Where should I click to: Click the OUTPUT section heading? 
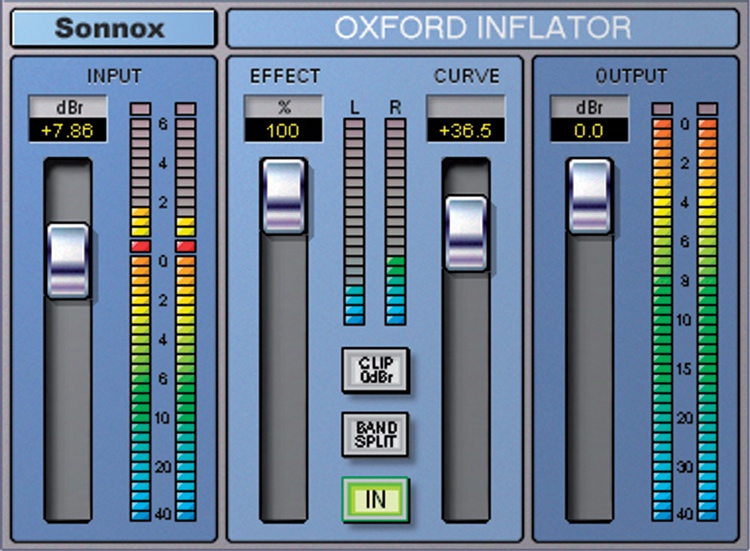631,76
